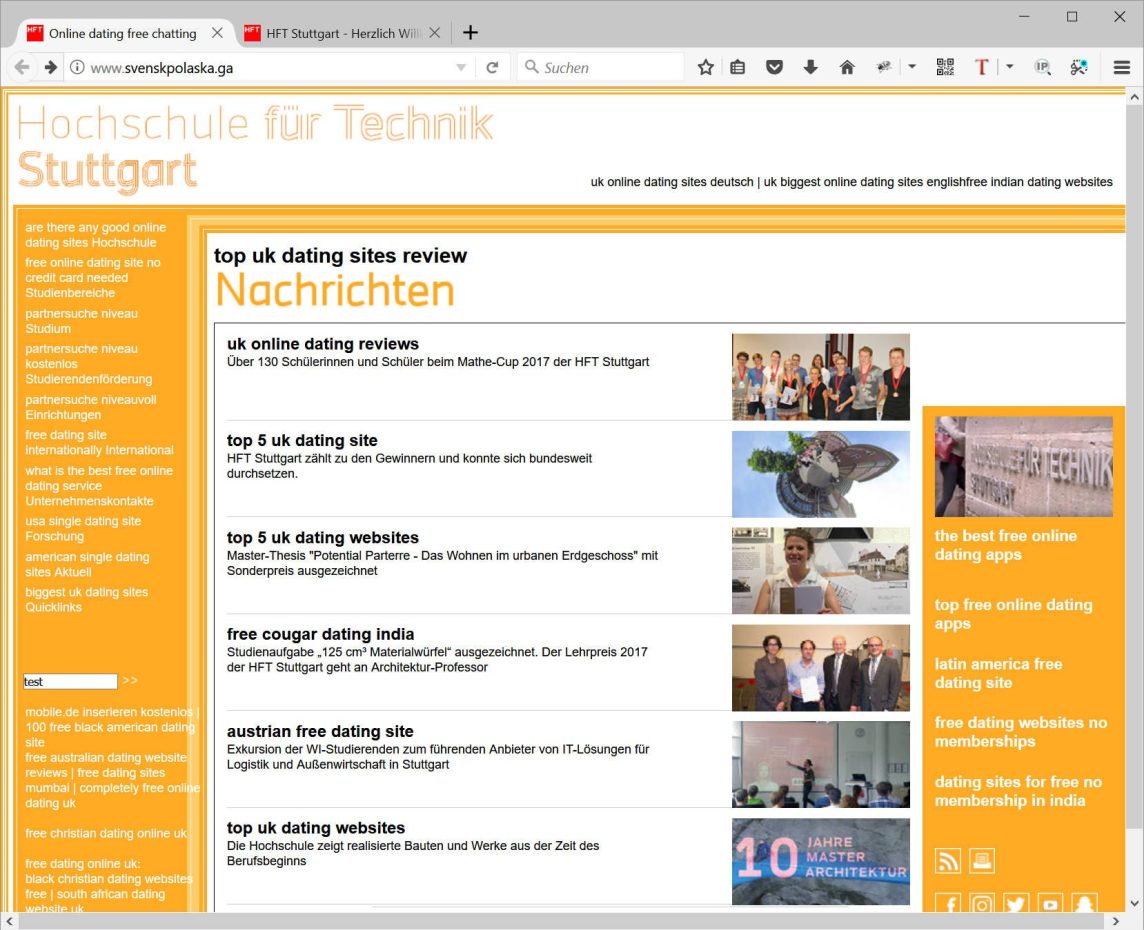Save page to Pocket
Screen dimensions: 1144x930
(774, 67)
